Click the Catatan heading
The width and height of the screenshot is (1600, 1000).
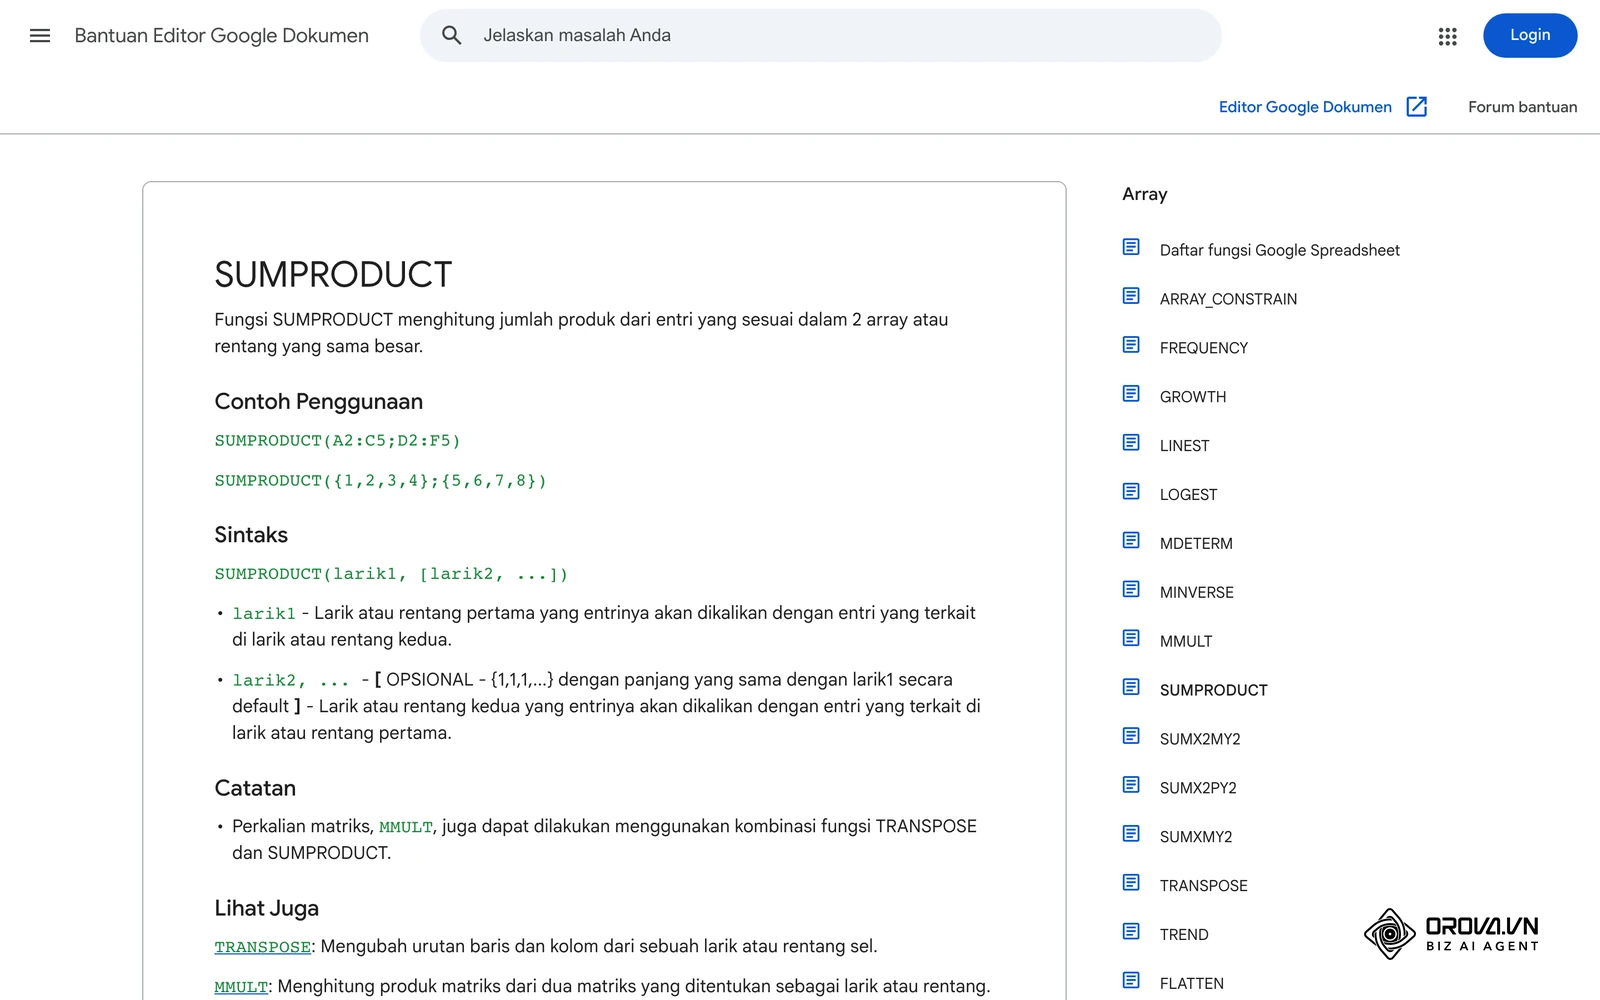[x=255, y=789]
